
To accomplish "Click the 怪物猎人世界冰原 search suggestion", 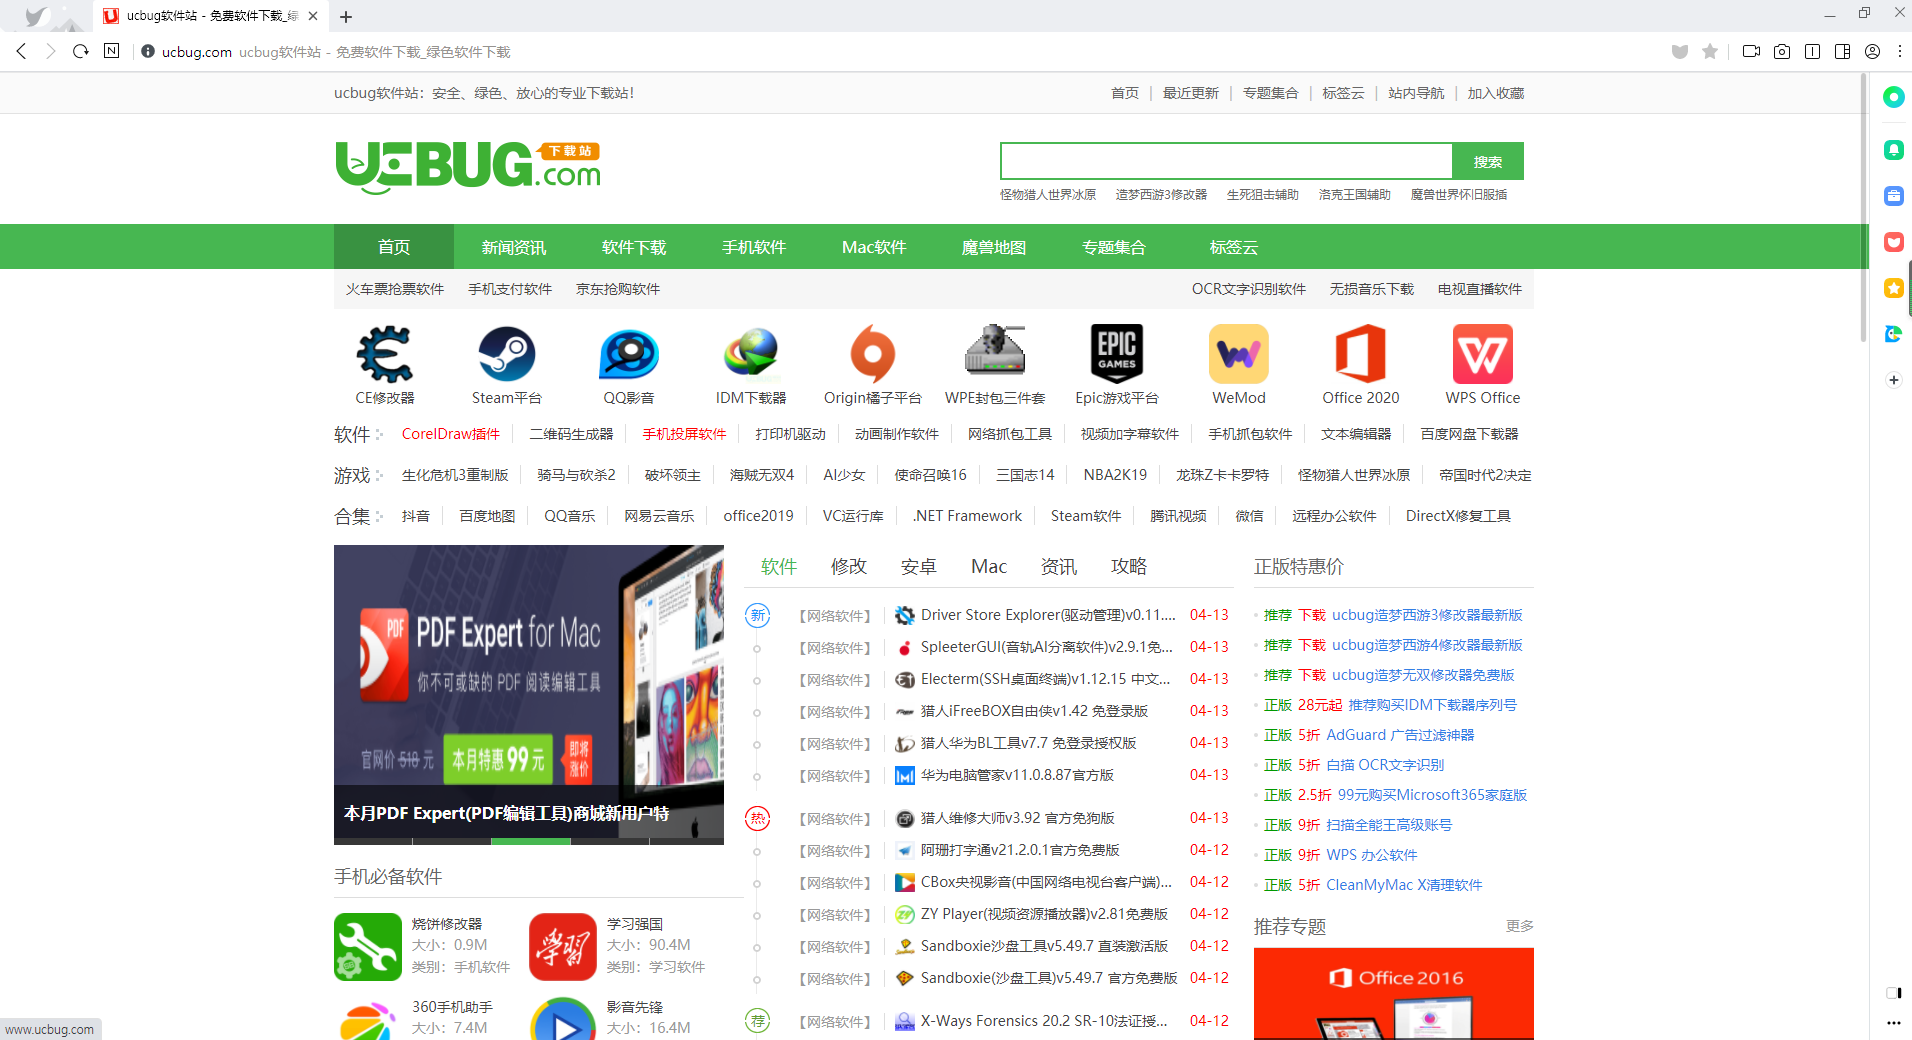I will (1048, 195).
